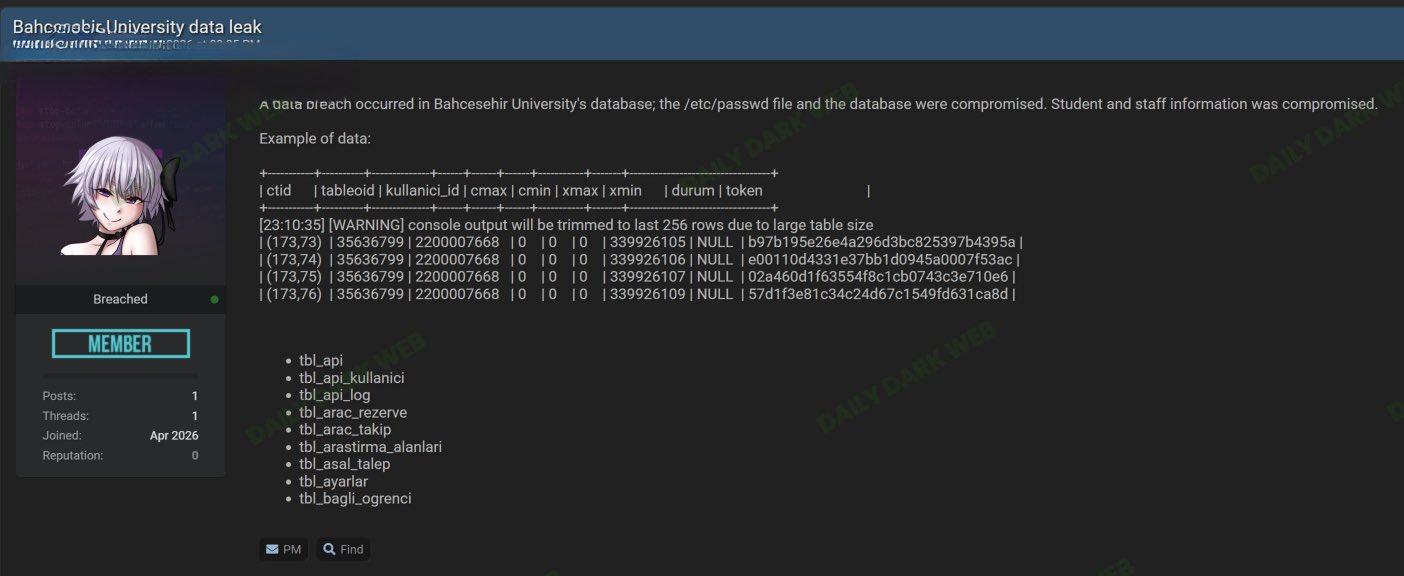Click the Joined Apr 2026 value

174,436
